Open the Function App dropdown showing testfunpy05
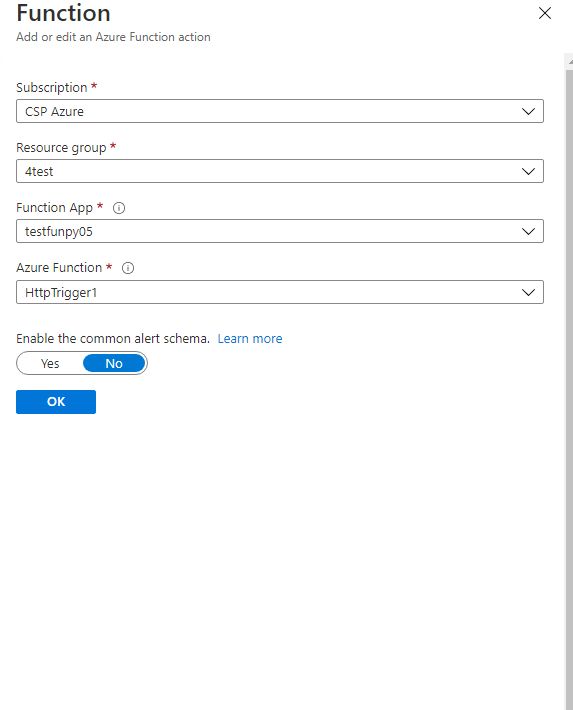The height and width of the screenshot is (710, 573). [x=279, y=231]
